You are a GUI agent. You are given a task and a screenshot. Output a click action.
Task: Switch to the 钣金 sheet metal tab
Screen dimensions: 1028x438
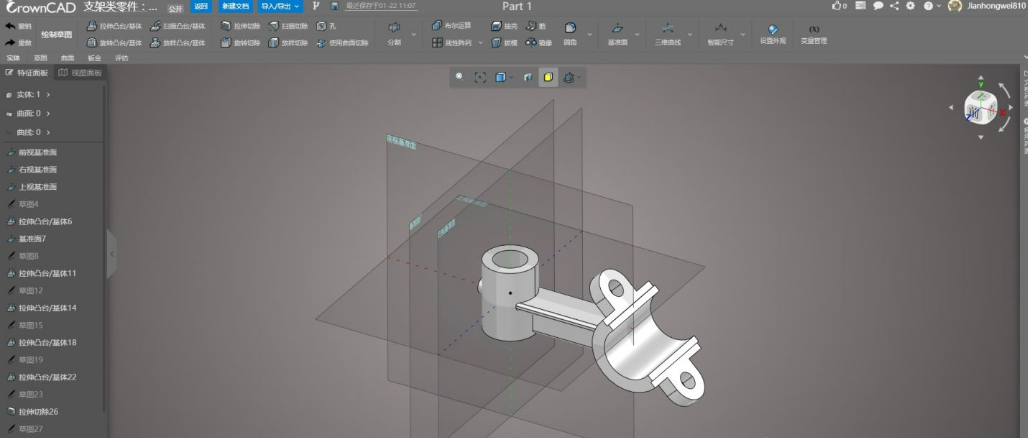[94, 58]
